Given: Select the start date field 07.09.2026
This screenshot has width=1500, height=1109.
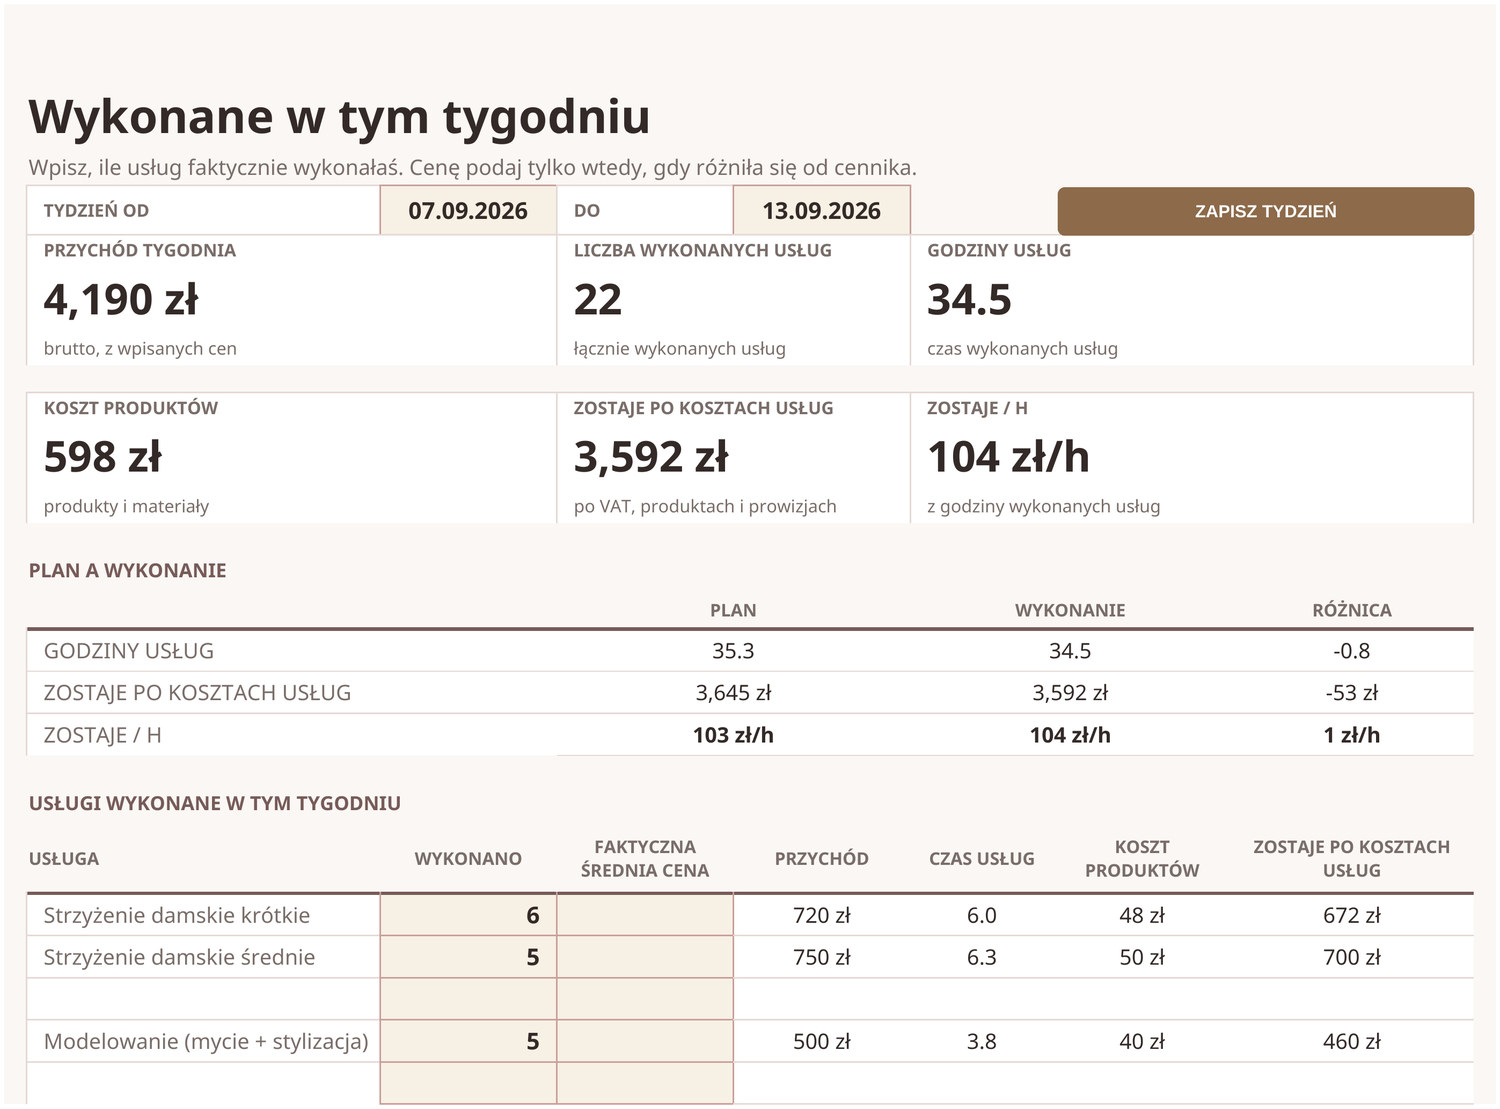Looking at the screenshot, I should click(x=468, y=211).
